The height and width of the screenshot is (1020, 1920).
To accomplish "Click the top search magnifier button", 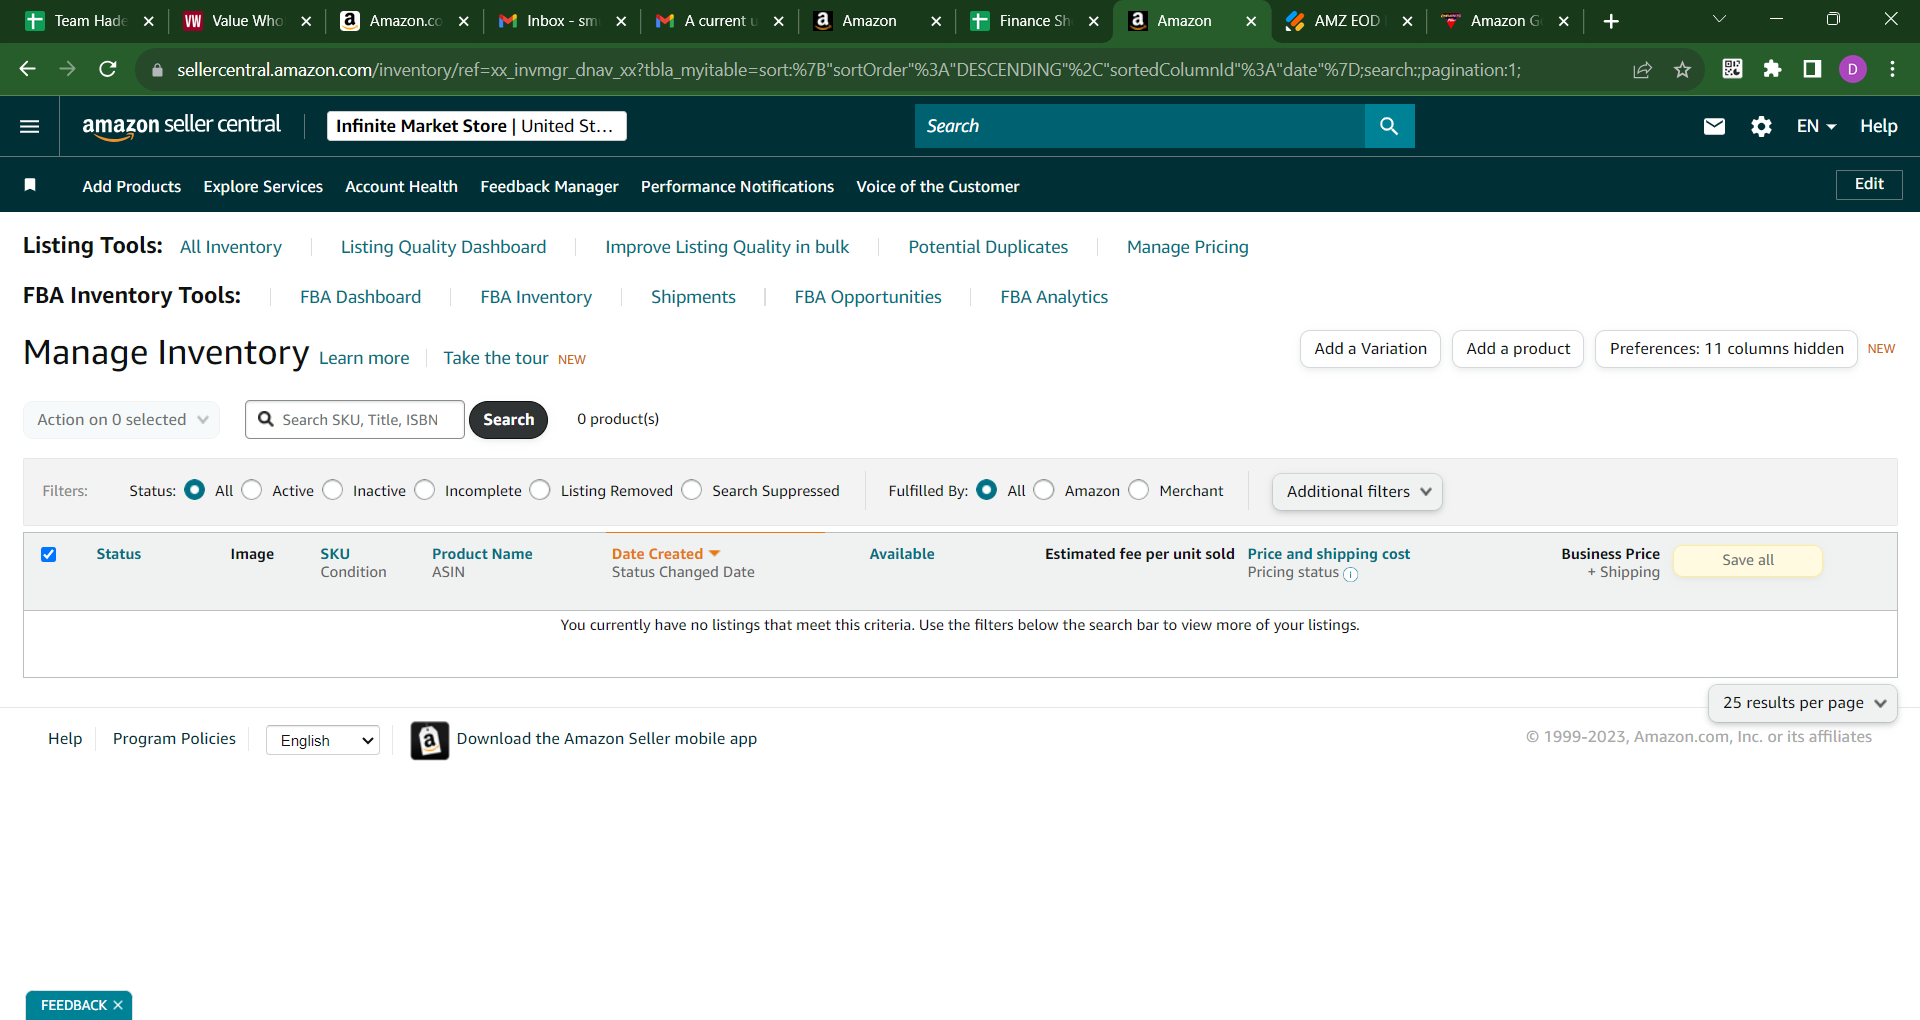I will pyautogui.click(x=1389, y=126).
